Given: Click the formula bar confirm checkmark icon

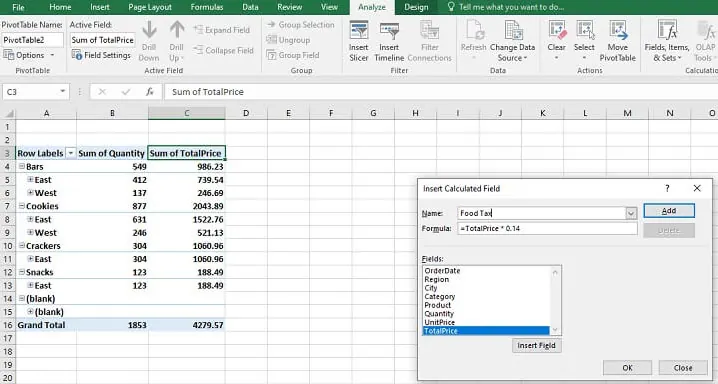Looking at the screenshot, I should 125,92.
